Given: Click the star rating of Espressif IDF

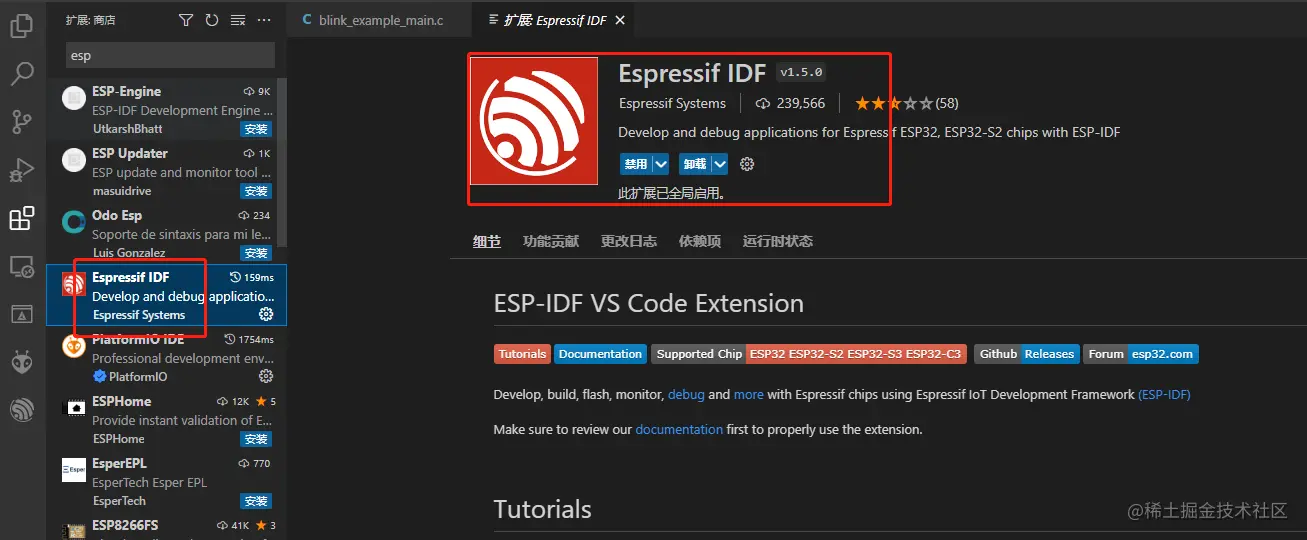Looking at the screenshot, I should click(893, 103).
